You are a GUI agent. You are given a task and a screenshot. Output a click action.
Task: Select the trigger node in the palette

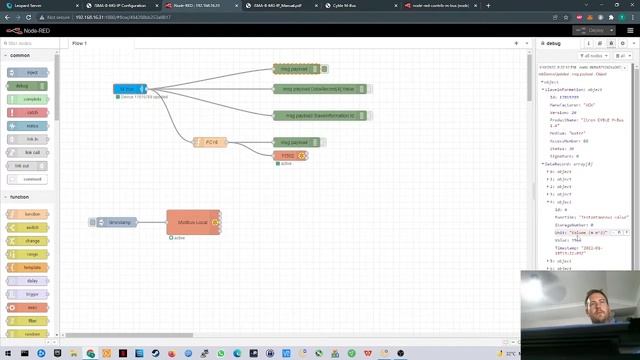pos(27,294)
